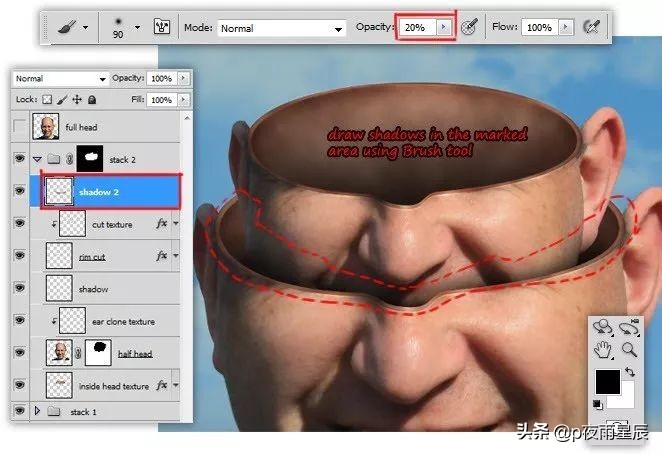Toggle tablet pressure for opacity

point(469,27)
